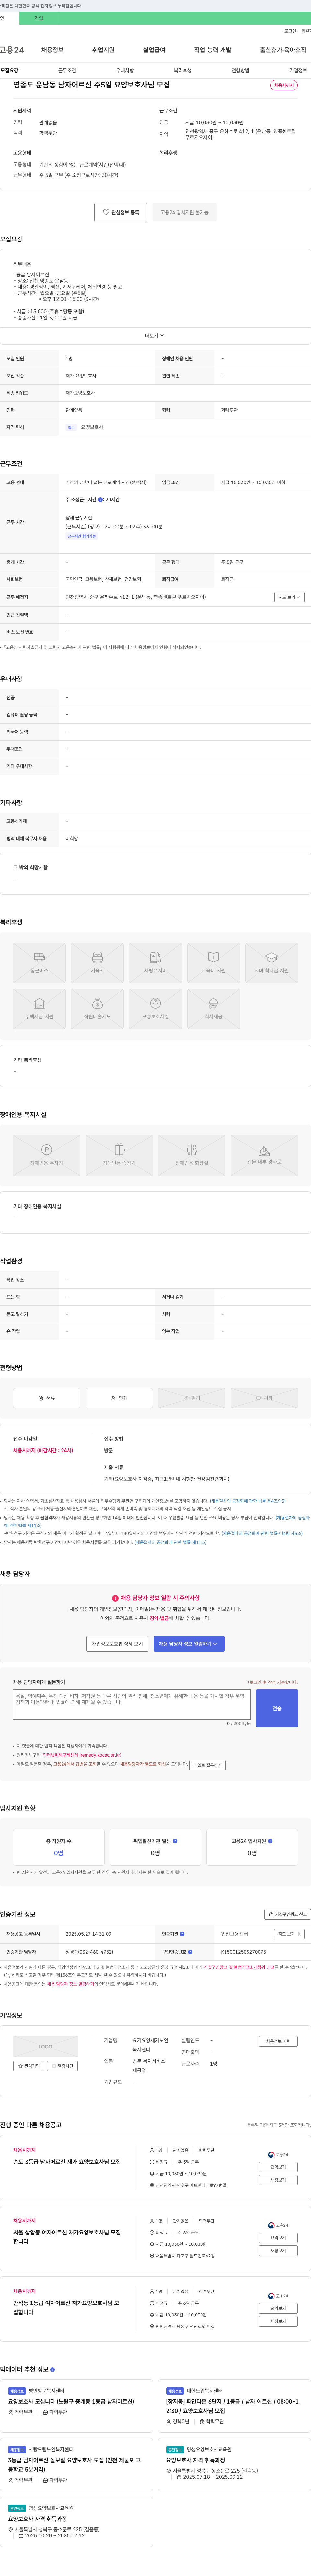This screenshot has width=311, height=2576.
Task: Click the info icon next to 인증기관
Action: tap(182, 1934)
